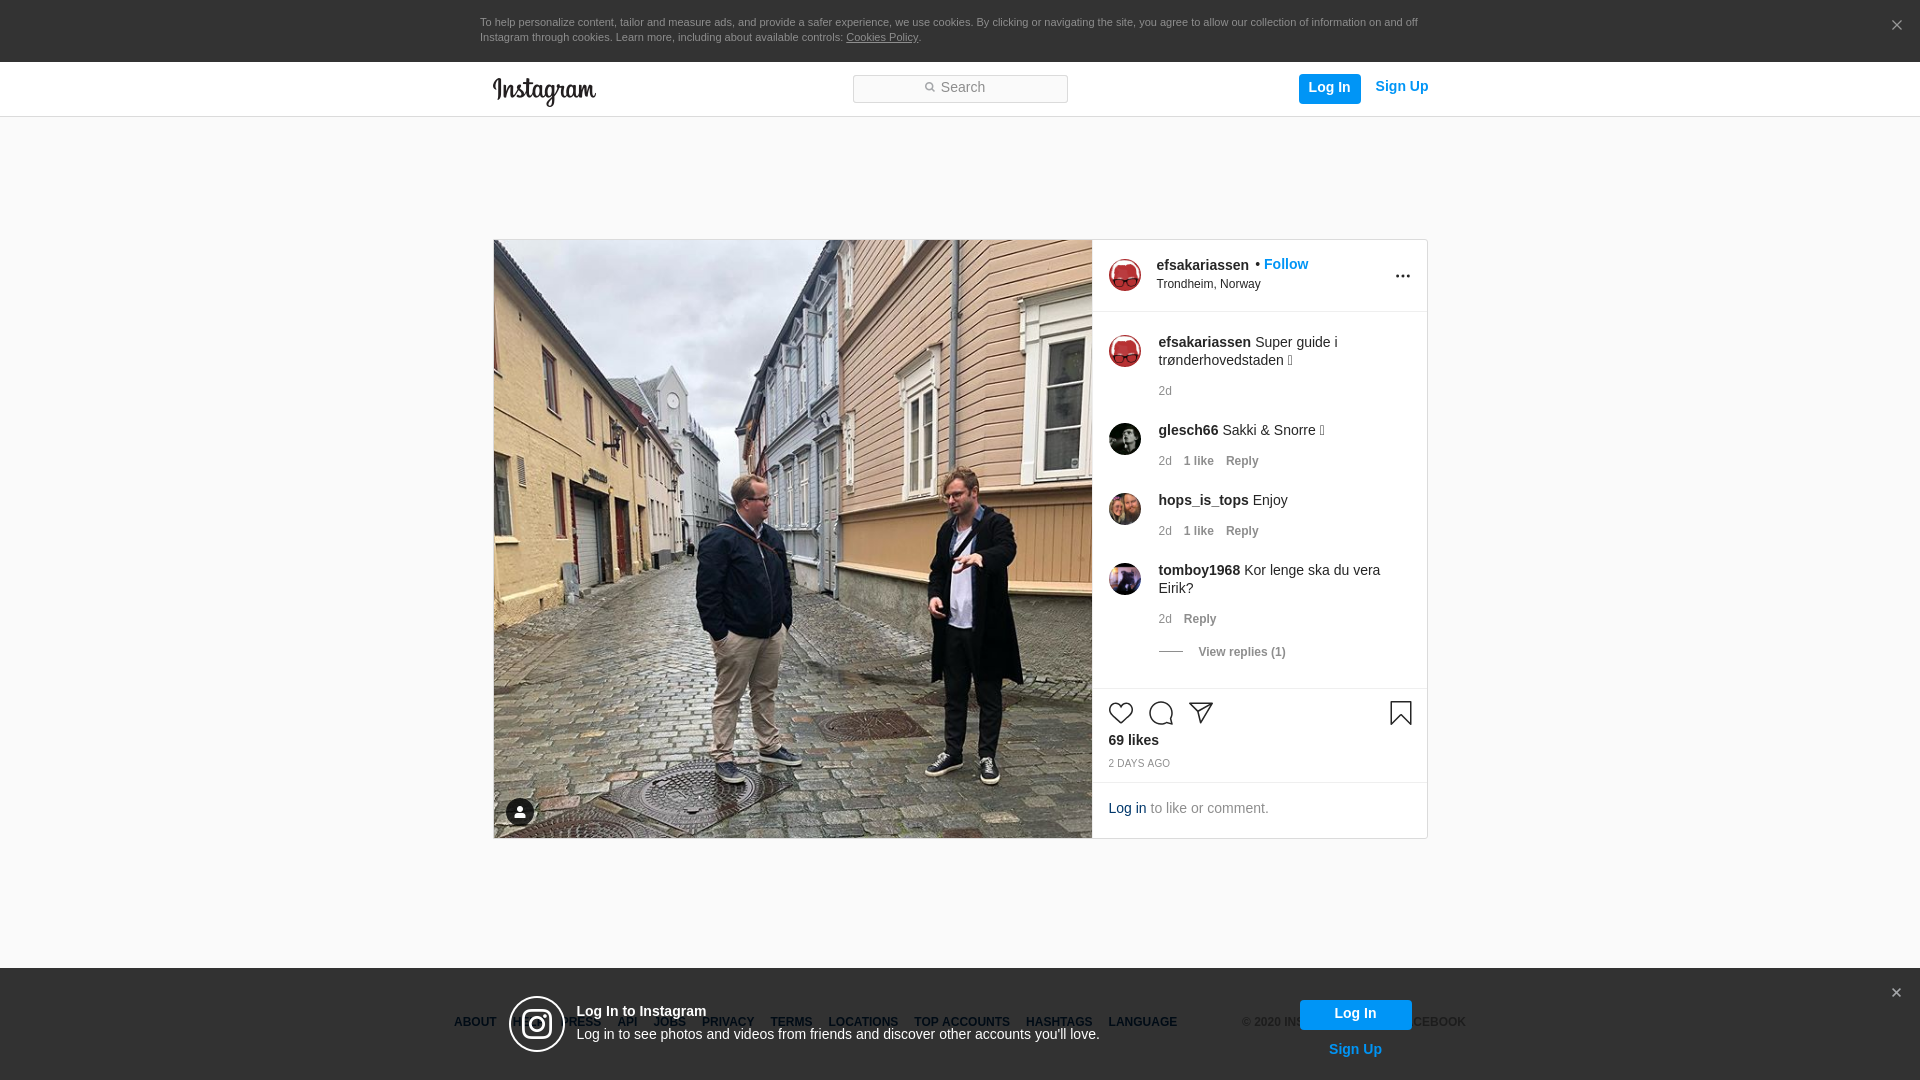Open LOCATIONS footer link
This screenshot has height=1080, width=1920.
click(x=863, y=1022)
